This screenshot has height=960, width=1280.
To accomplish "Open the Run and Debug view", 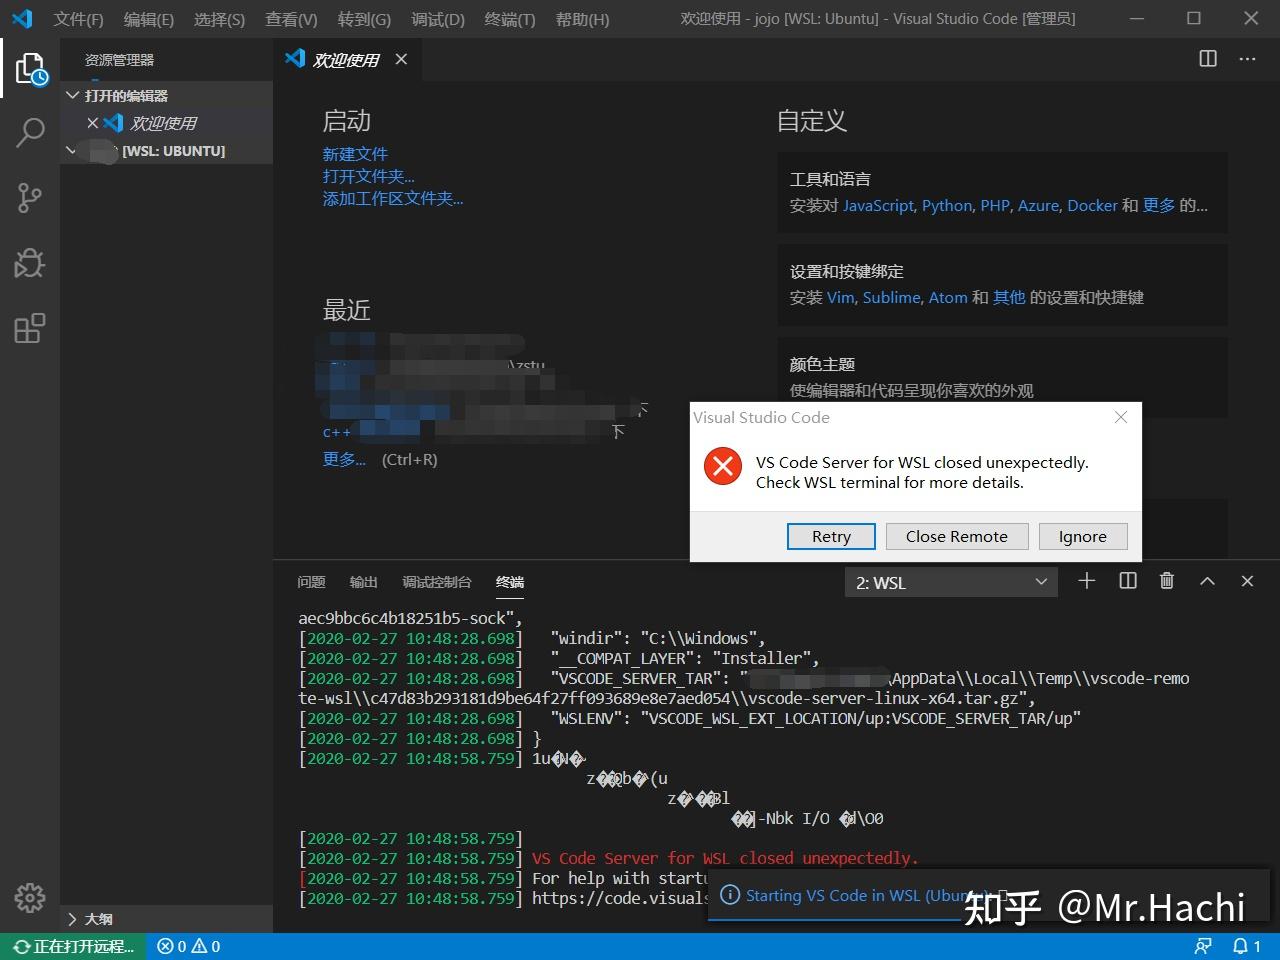I will 30,262.
